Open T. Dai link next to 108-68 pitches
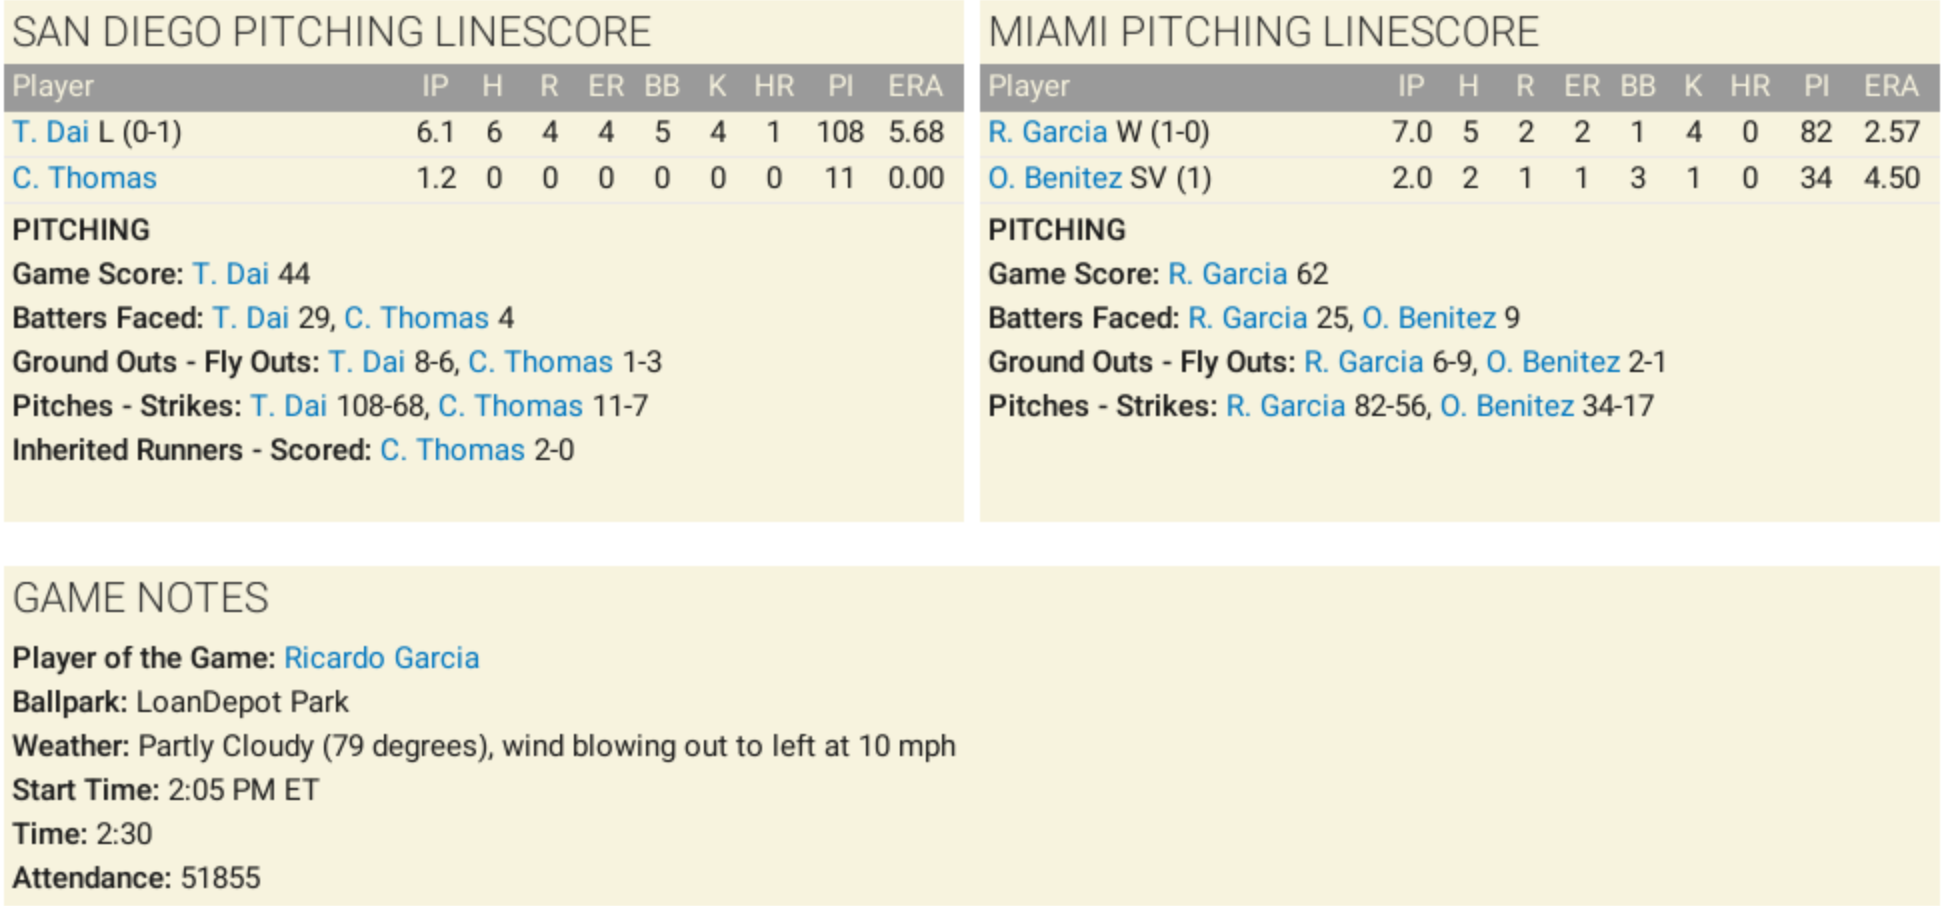Viewport: 1950px width, 906px height. click(288, 406)
